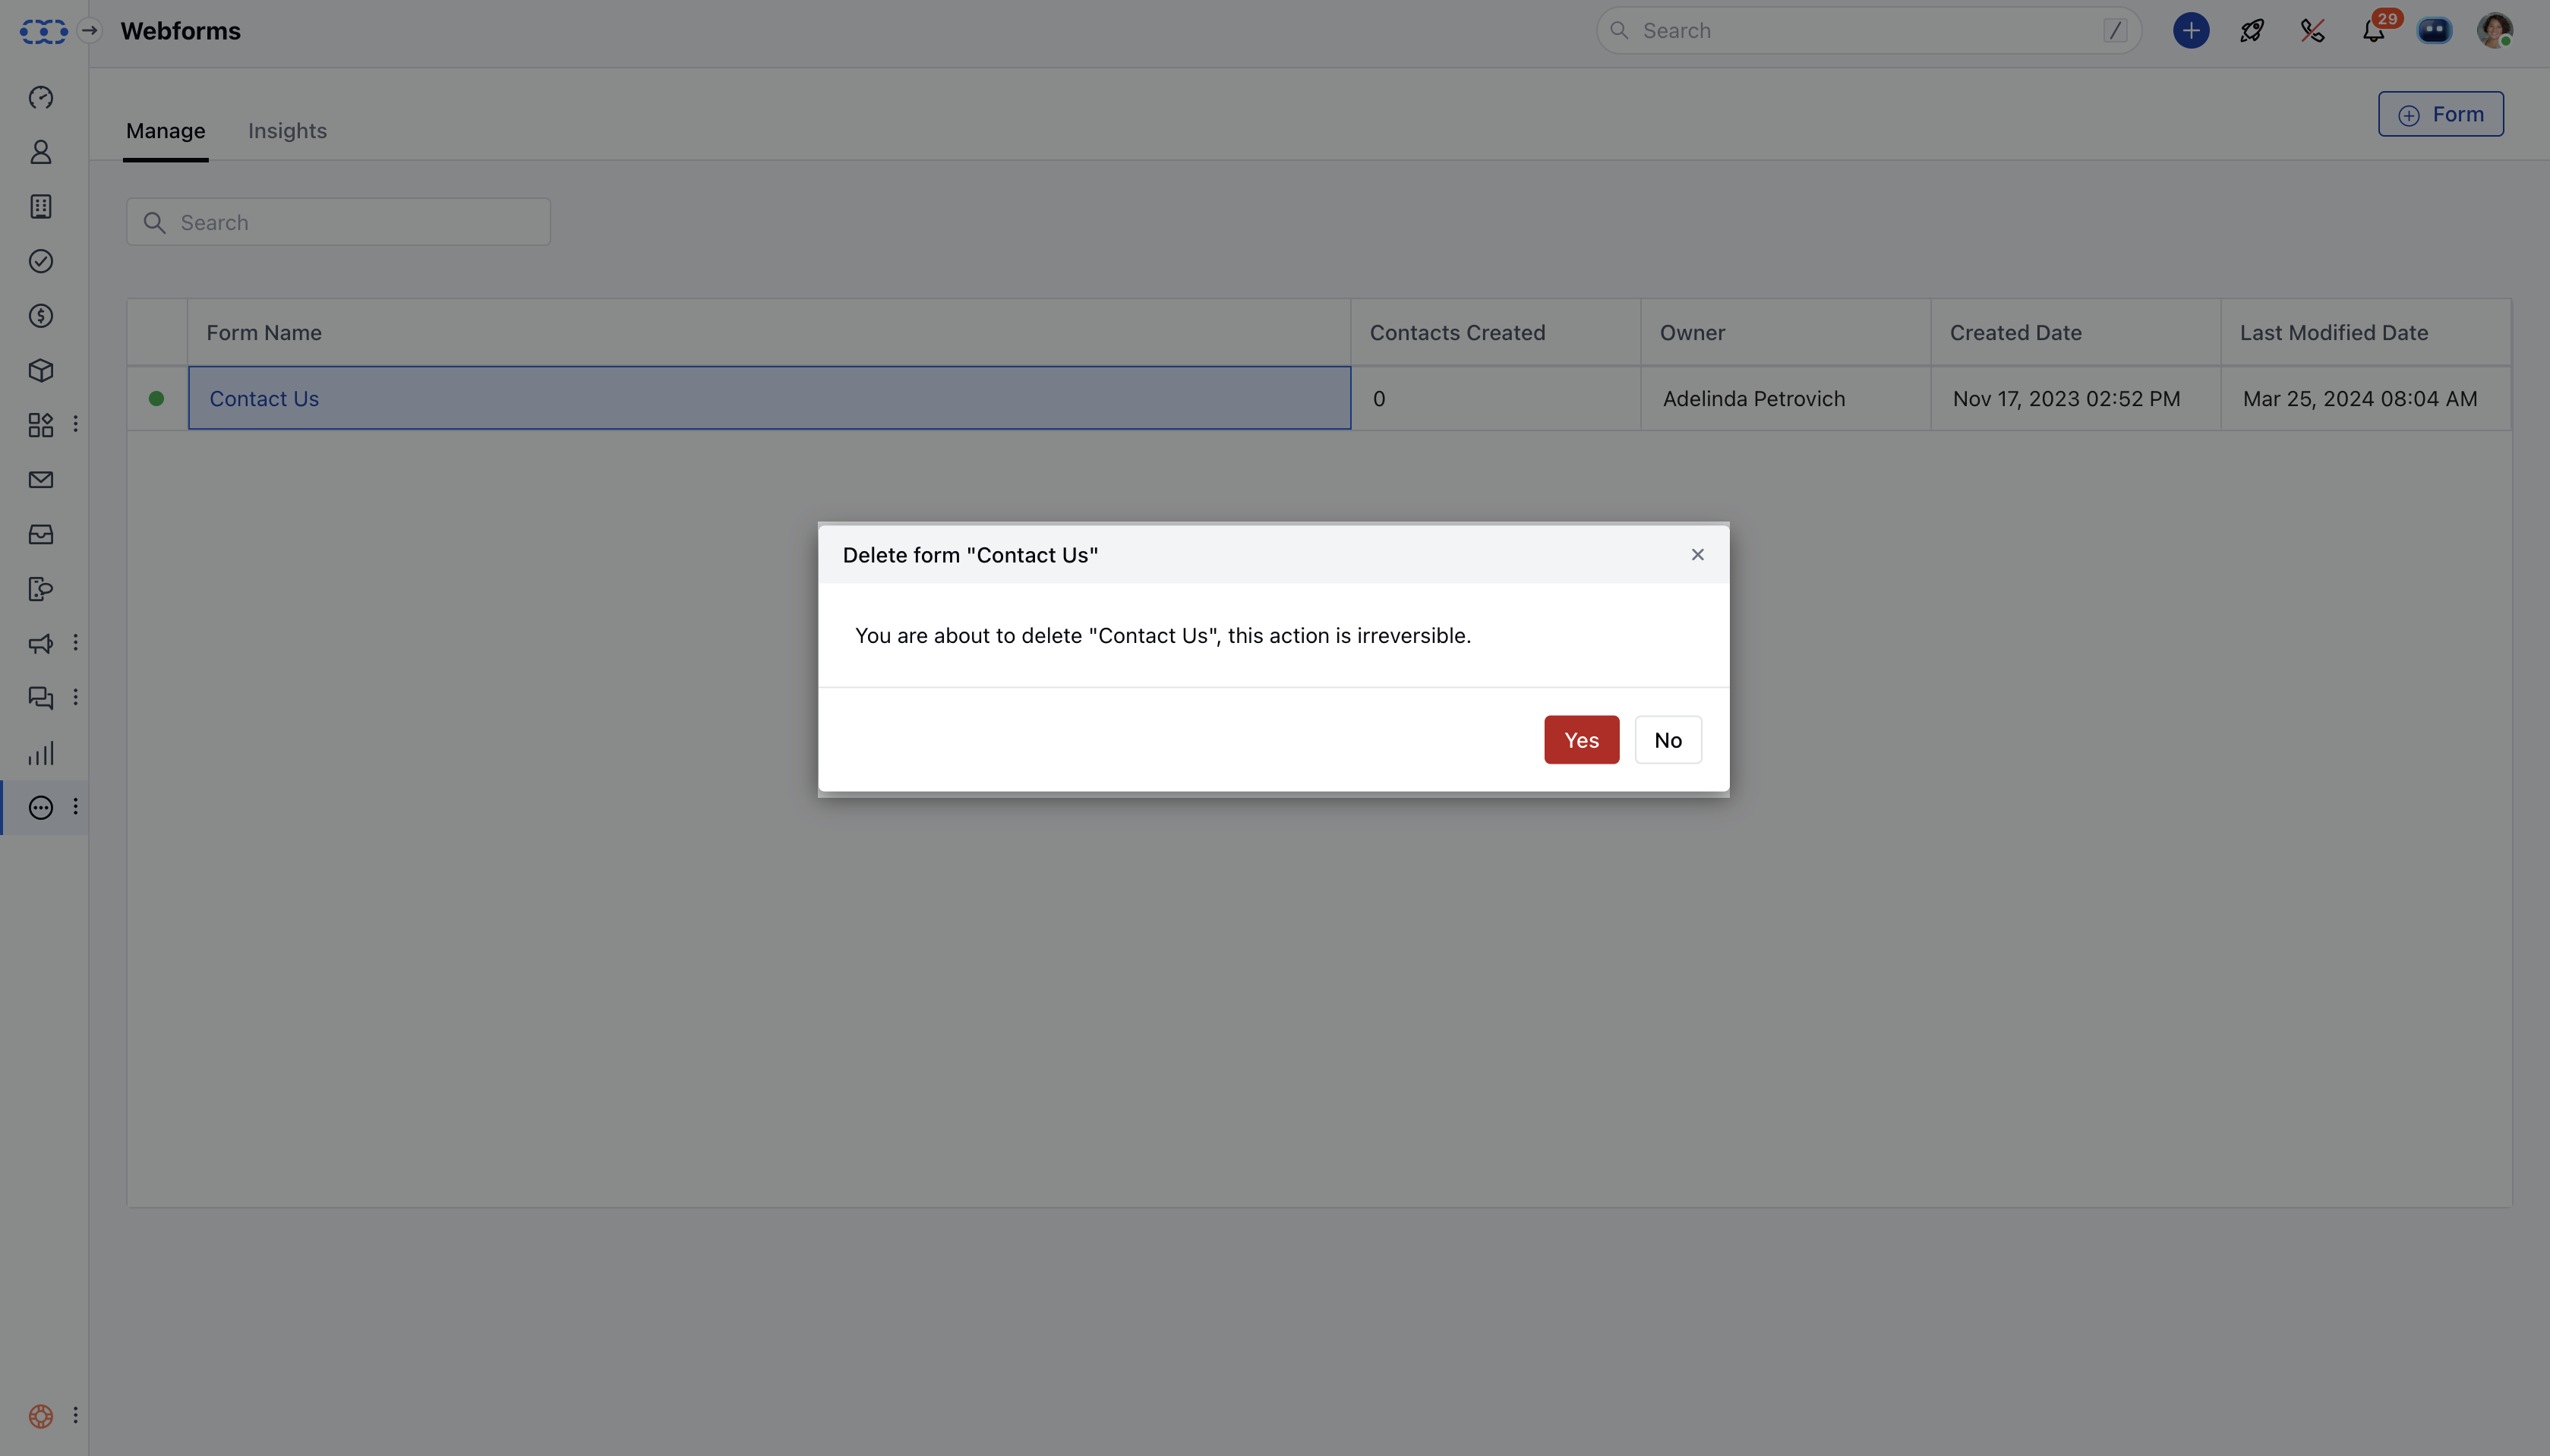Select the Mar 25, 2024 08:04 AM cell
This screenshot has height=1456, width=2550.
[x=2365, y=398]
